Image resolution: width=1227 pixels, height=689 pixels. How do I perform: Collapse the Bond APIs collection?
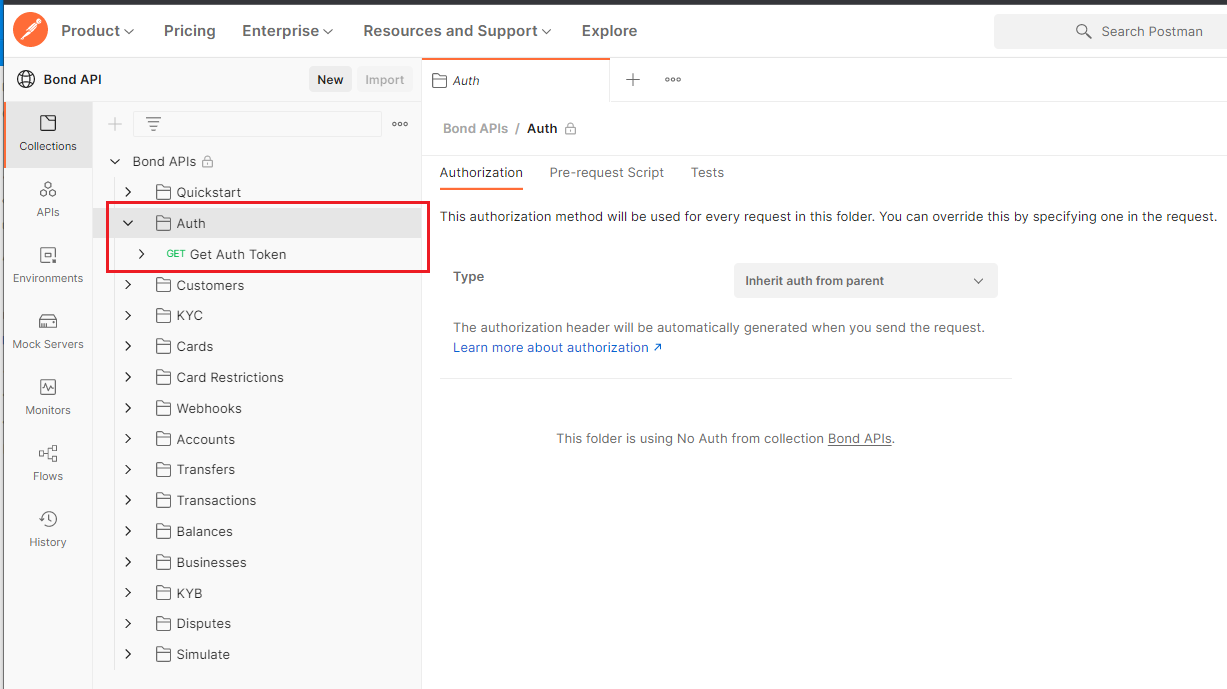click(115, 161)
